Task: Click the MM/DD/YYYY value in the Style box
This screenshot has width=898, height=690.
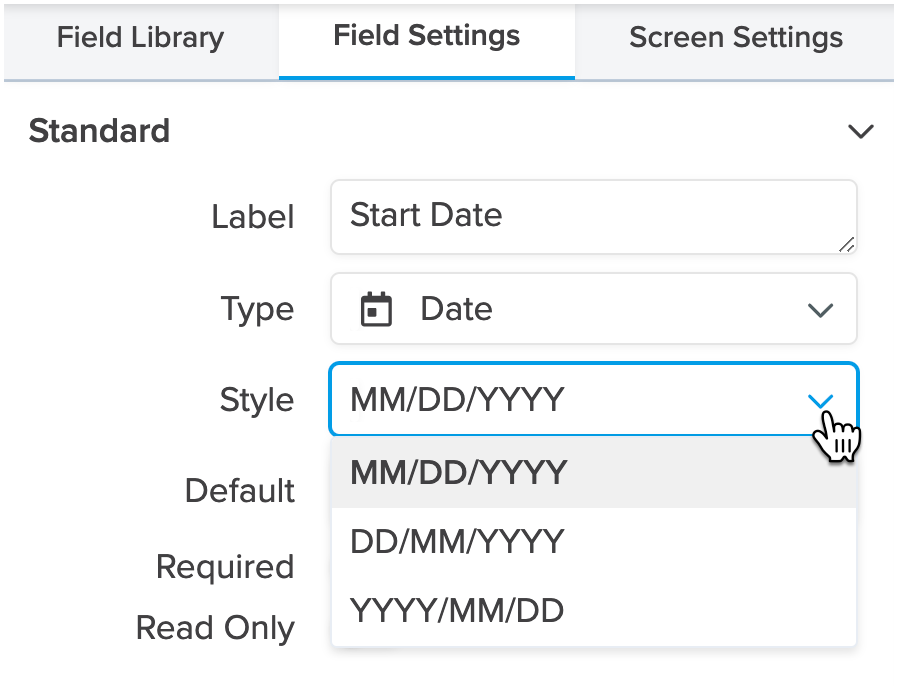Action: point(457,400)
